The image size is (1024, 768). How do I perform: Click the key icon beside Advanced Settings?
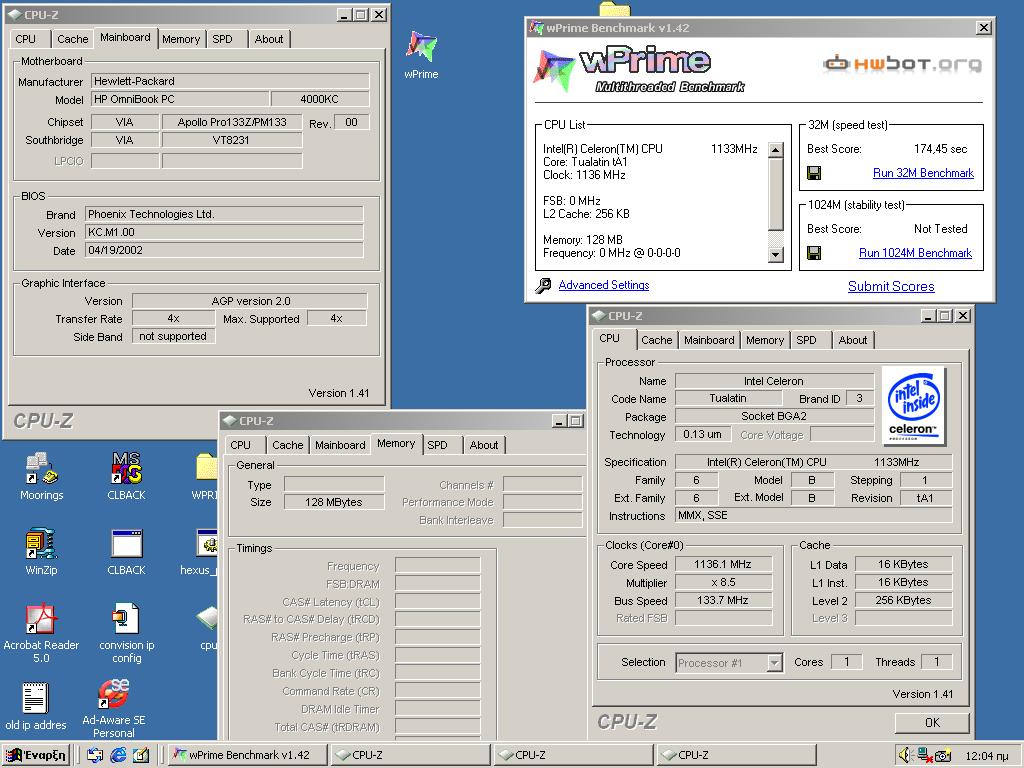543,285
